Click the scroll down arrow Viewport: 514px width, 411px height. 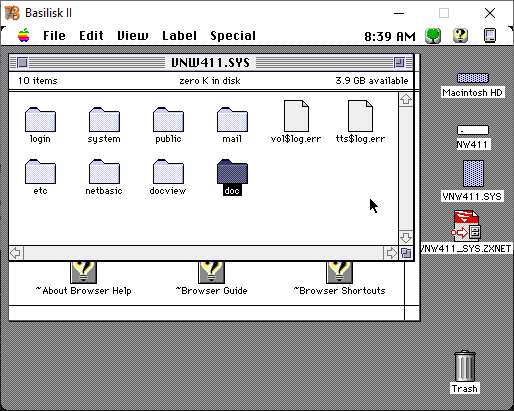[x=406, y=238]
